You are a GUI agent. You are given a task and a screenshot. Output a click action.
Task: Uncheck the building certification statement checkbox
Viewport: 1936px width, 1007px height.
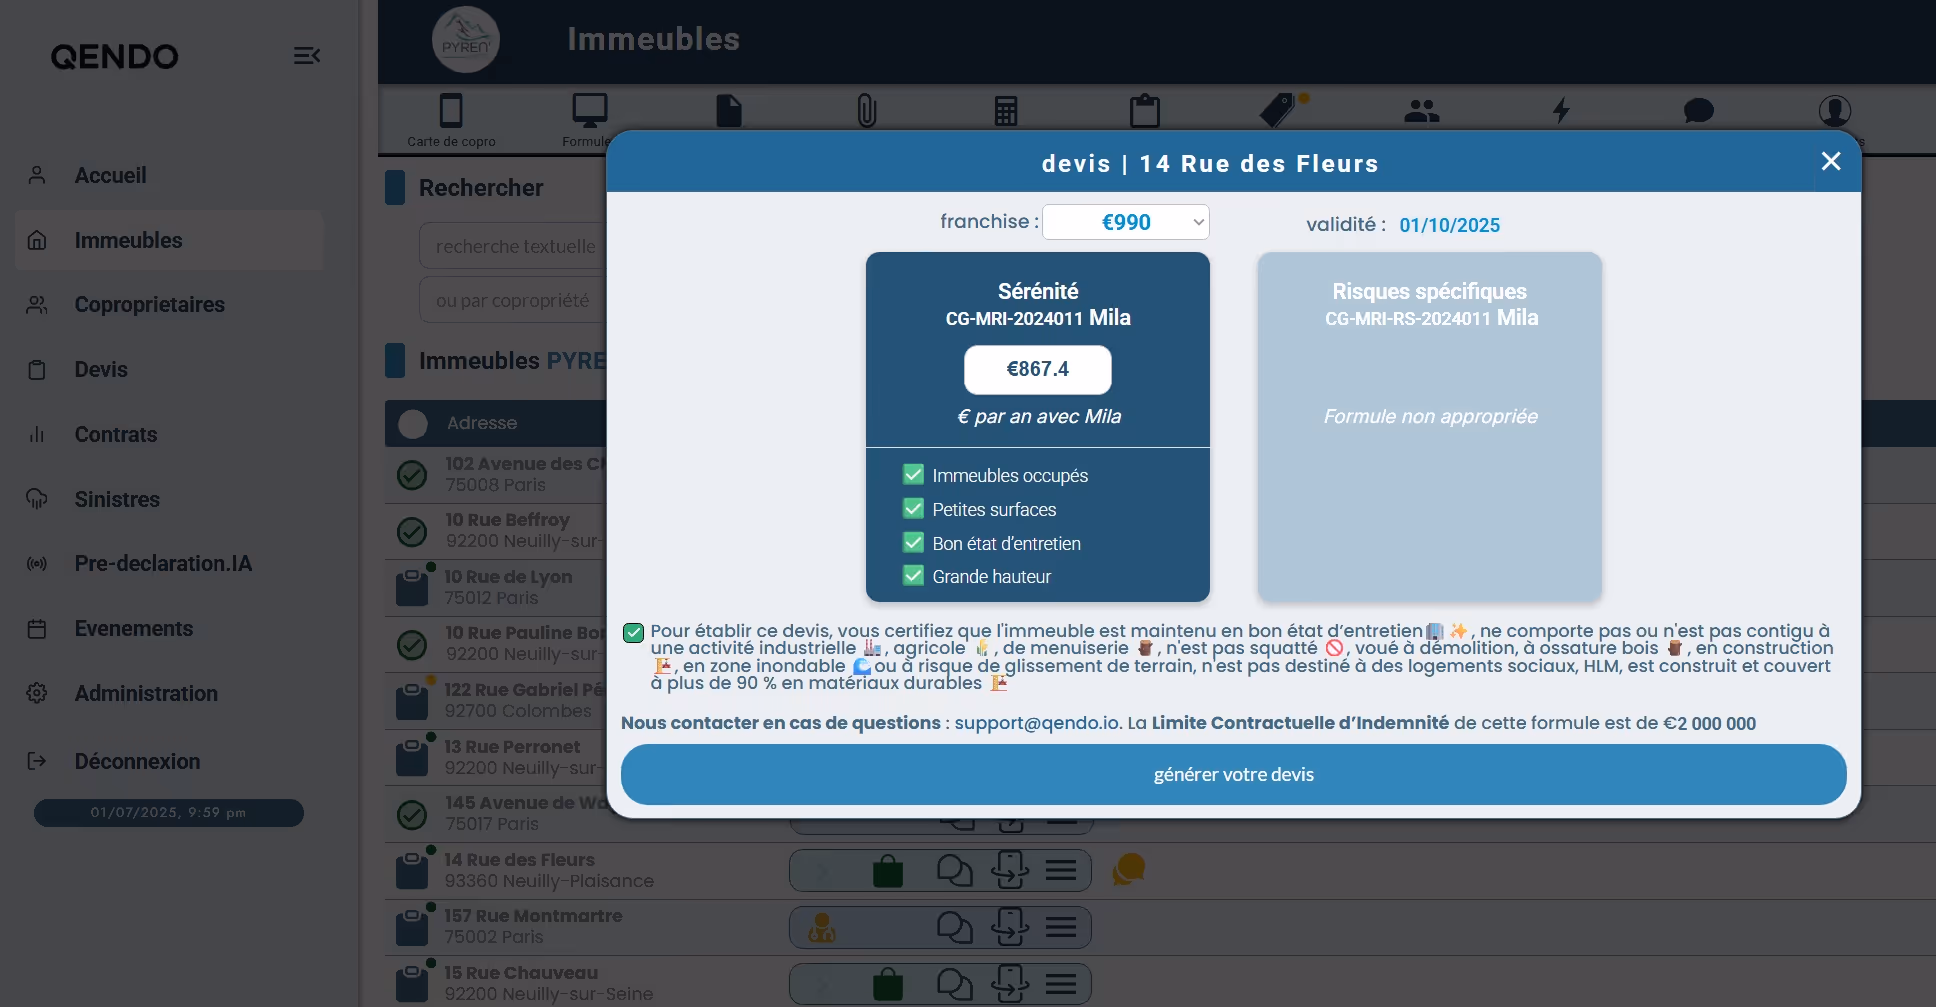click(633, 632)
